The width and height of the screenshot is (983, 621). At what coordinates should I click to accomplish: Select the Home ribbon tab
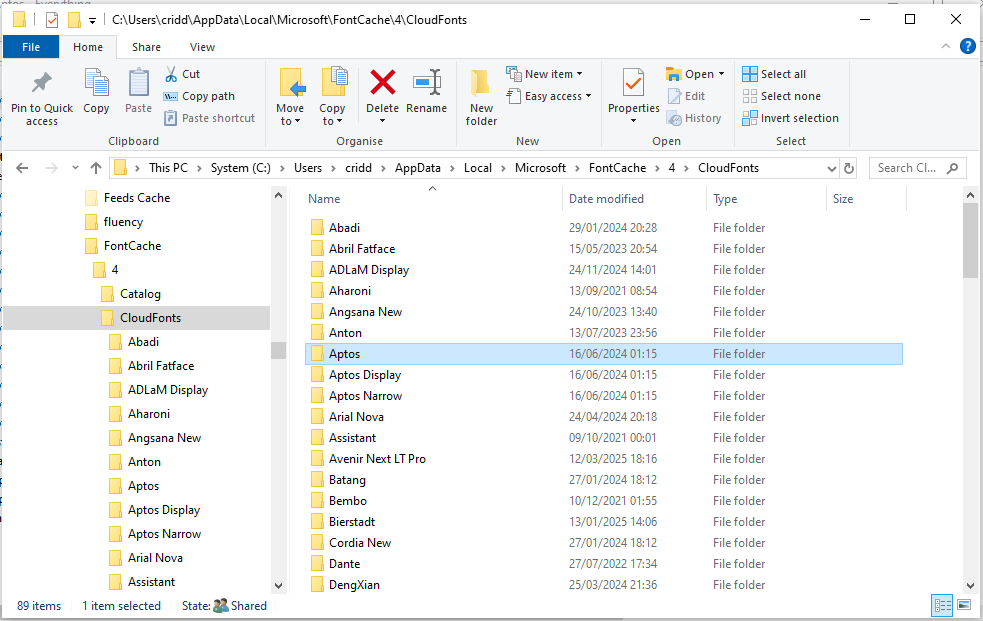(88, 47)
